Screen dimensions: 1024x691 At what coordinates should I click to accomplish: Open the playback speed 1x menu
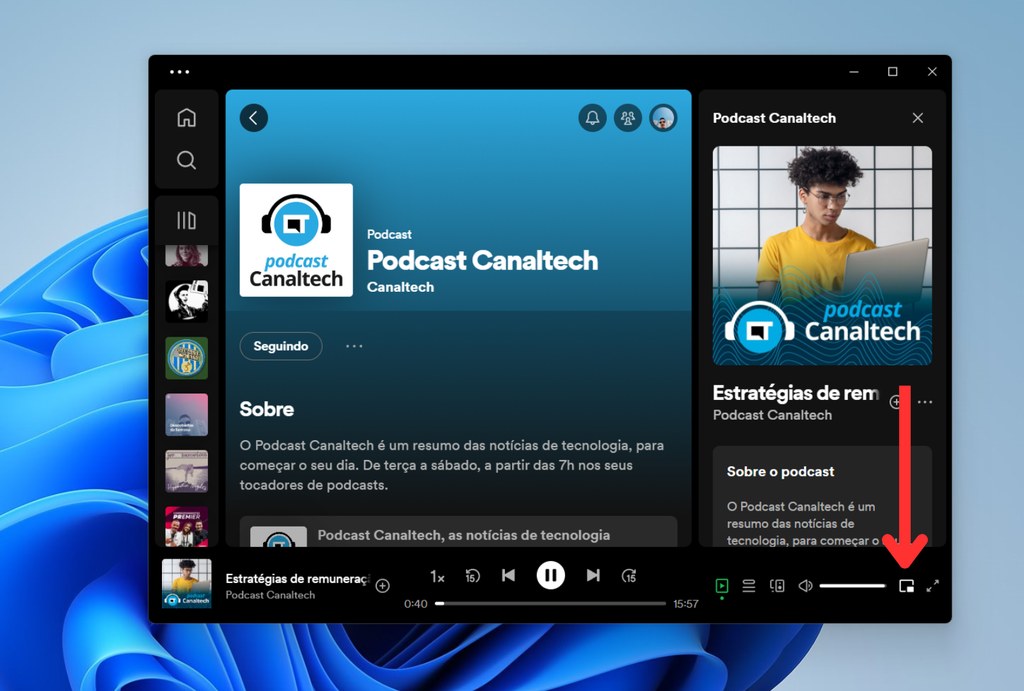[437, 575]
